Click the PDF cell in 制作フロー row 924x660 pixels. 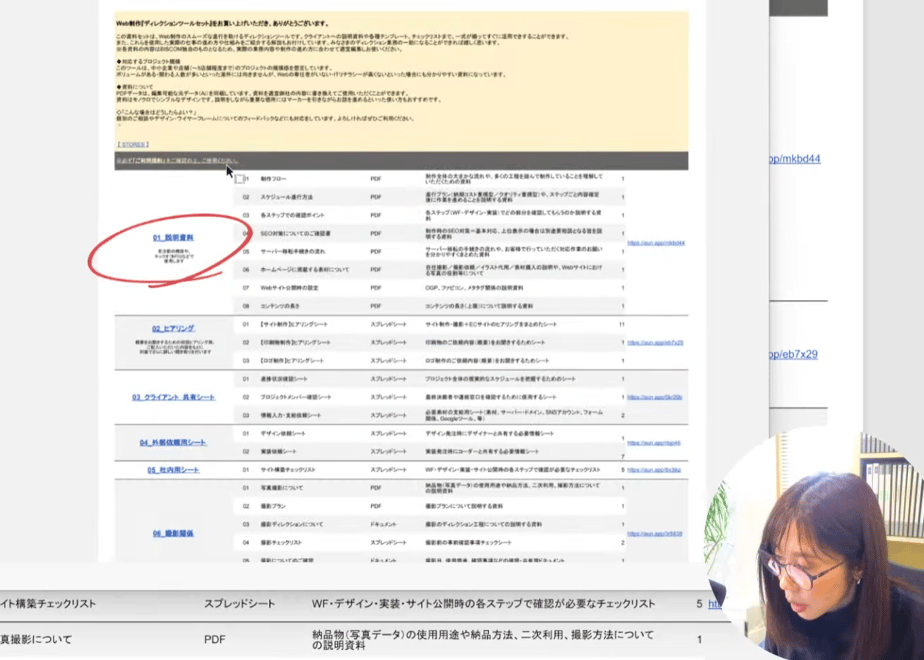[x=376, y=179]
